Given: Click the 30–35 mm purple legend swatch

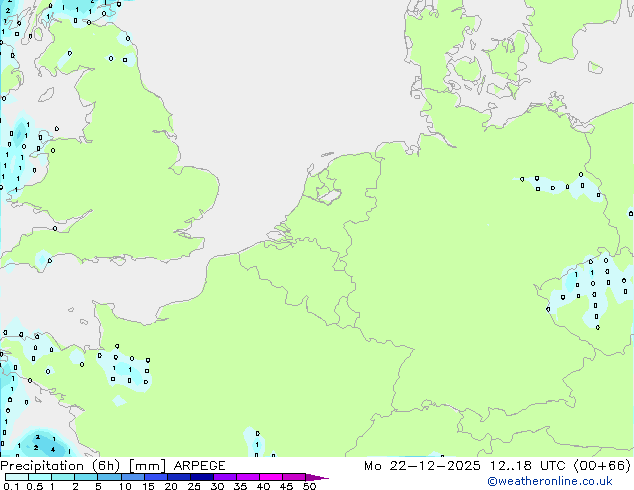Looking at the screenshot, I should pos(225,477).
